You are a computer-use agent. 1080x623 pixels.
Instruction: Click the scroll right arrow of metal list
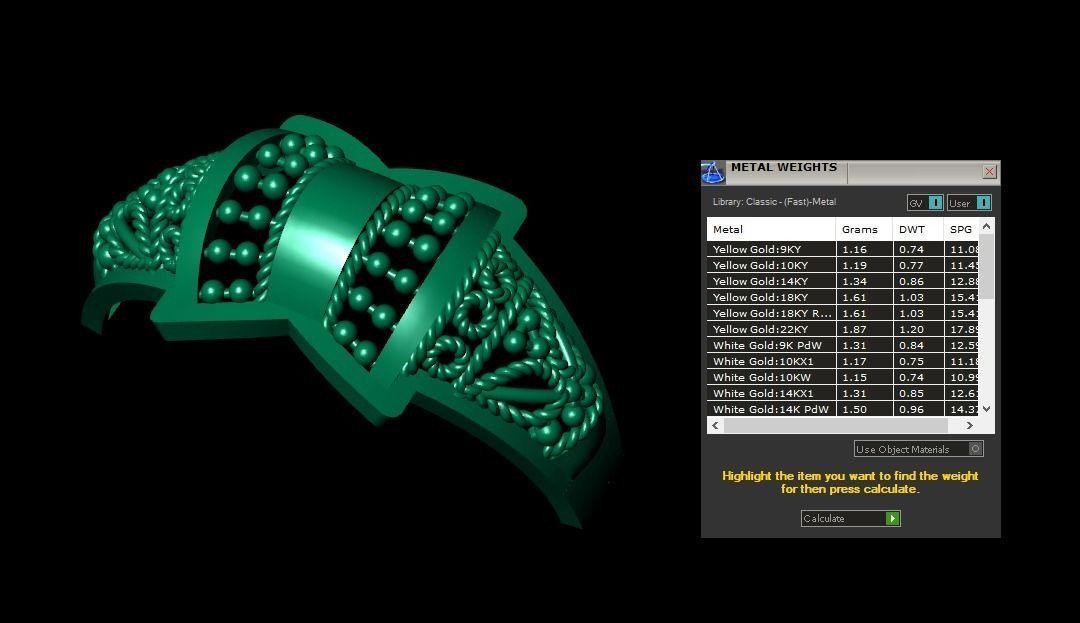click(970, 425)
